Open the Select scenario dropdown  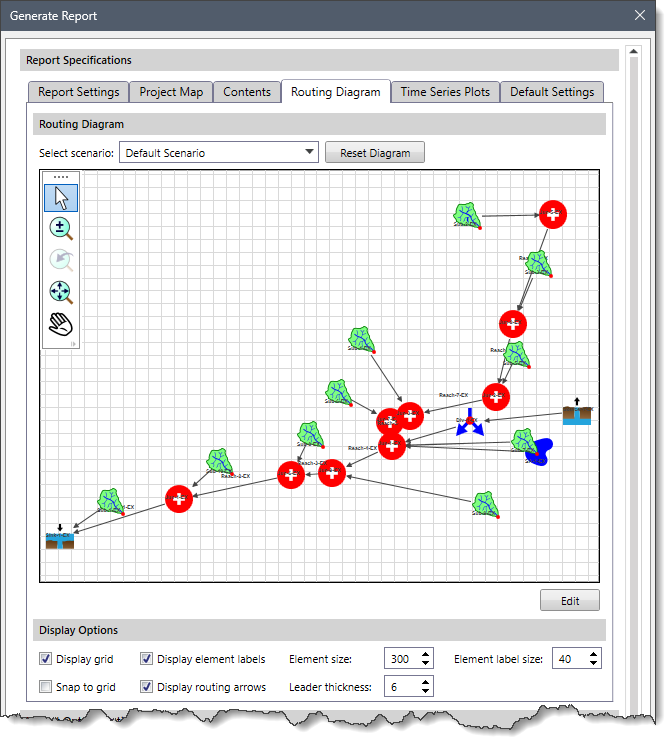[x=219, y=152]
